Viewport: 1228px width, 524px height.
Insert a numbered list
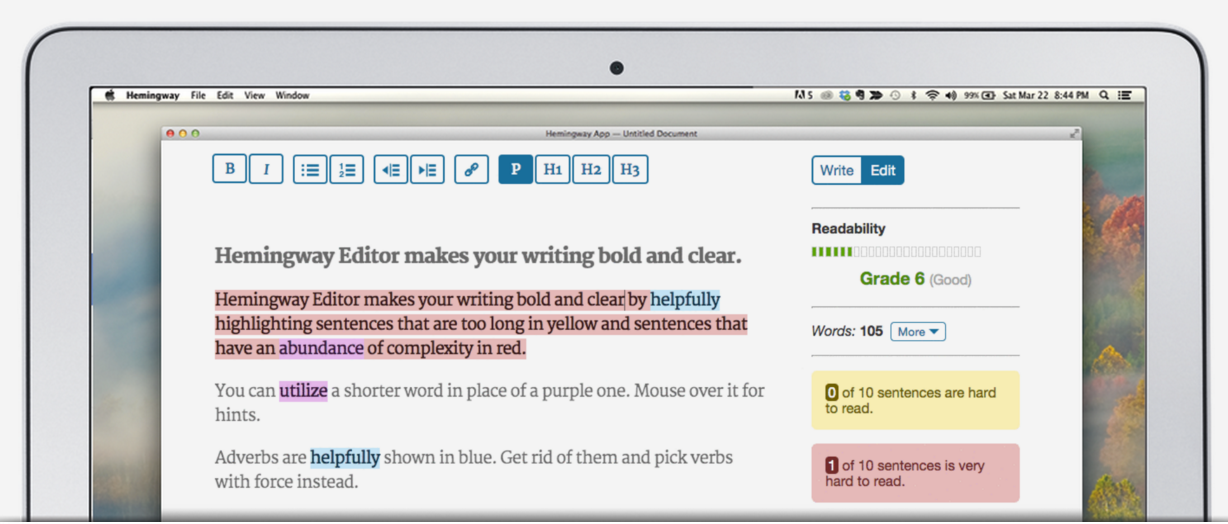click(347, 169)
